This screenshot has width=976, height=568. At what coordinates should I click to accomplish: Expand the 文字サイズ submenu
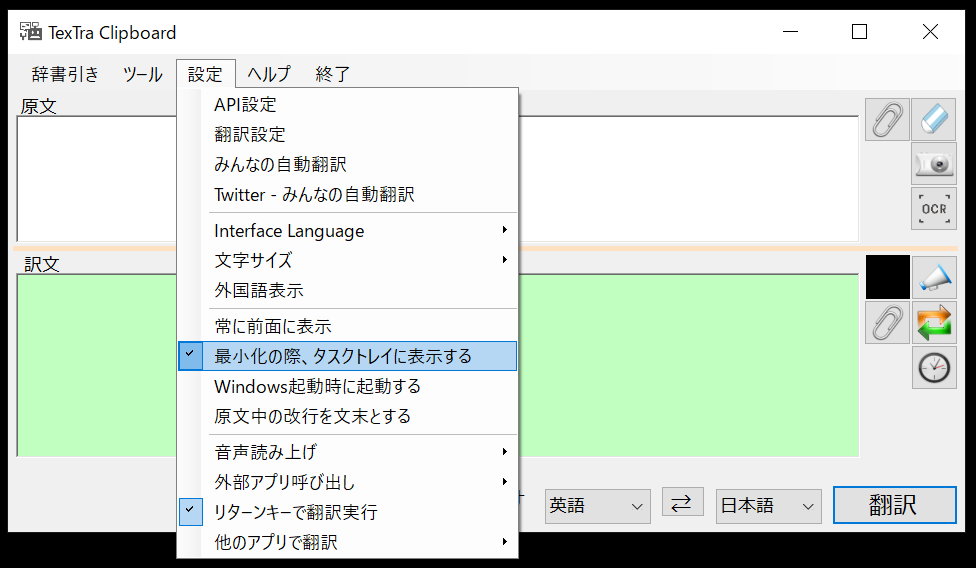coord(347,260)
